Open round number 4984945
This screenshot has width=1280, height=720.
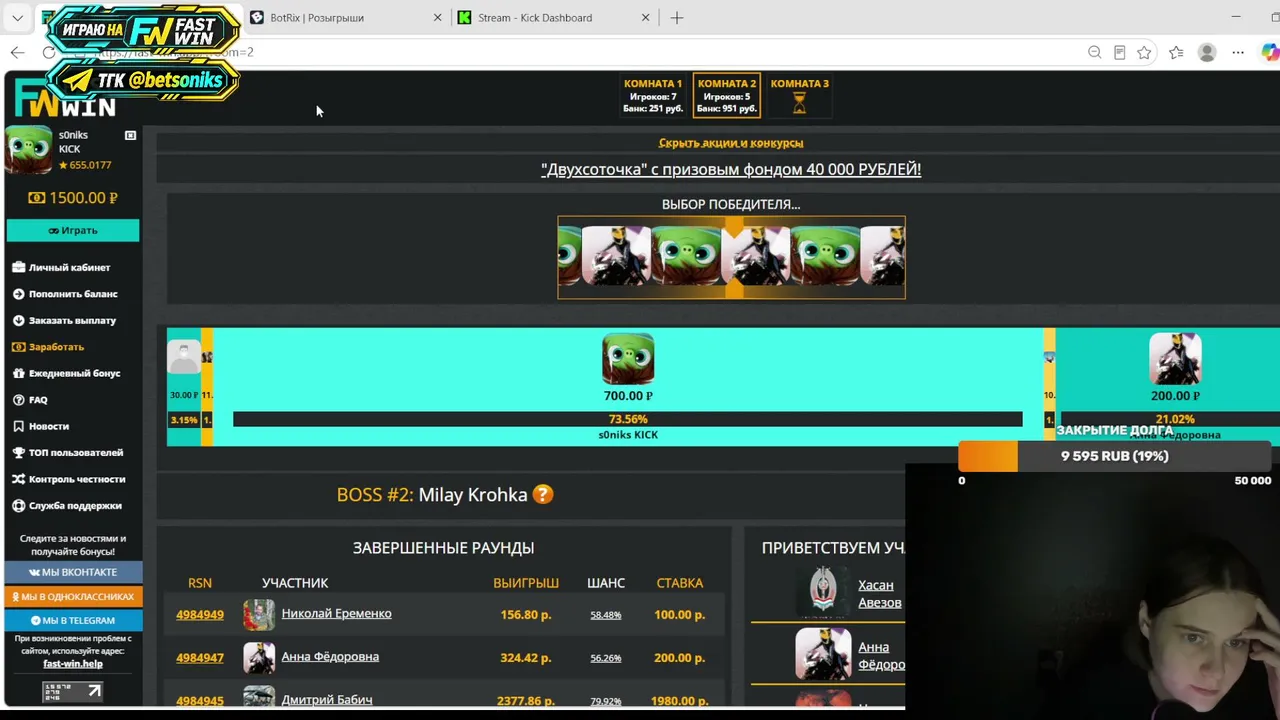coord(200,700)
